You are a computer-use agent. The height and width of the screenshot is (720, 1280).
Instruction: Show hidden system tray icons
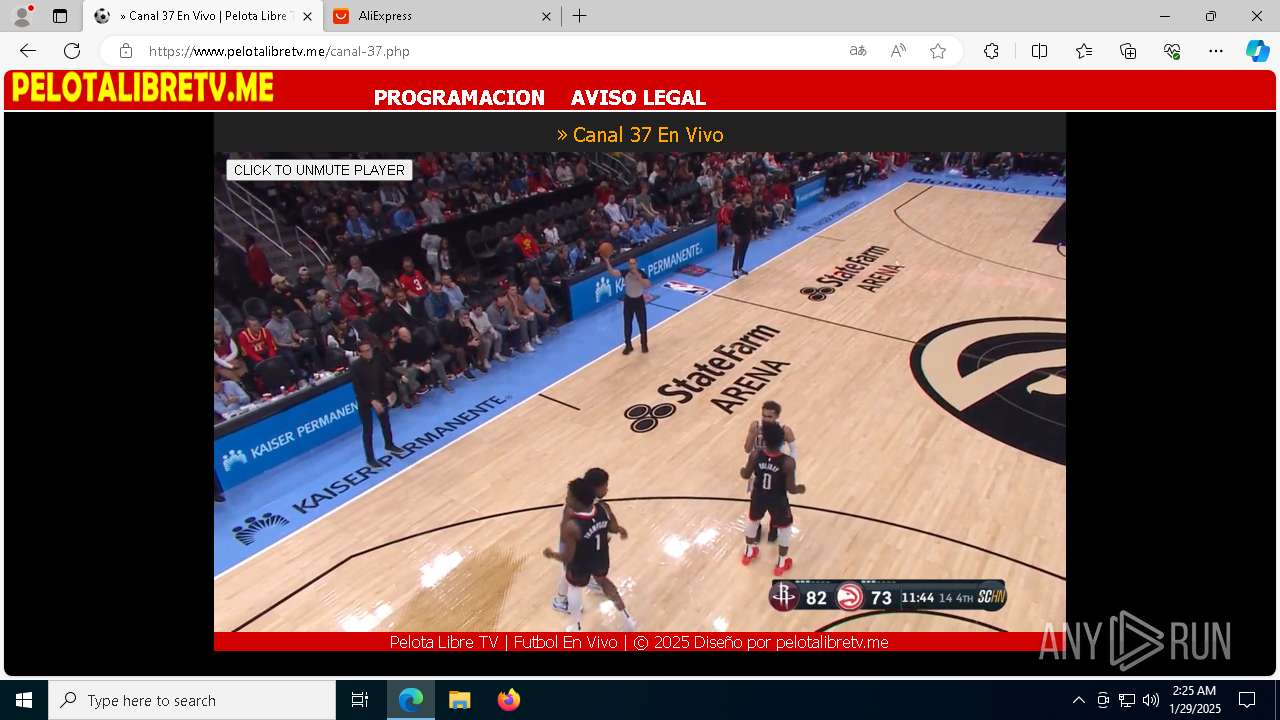[1078, 700]
